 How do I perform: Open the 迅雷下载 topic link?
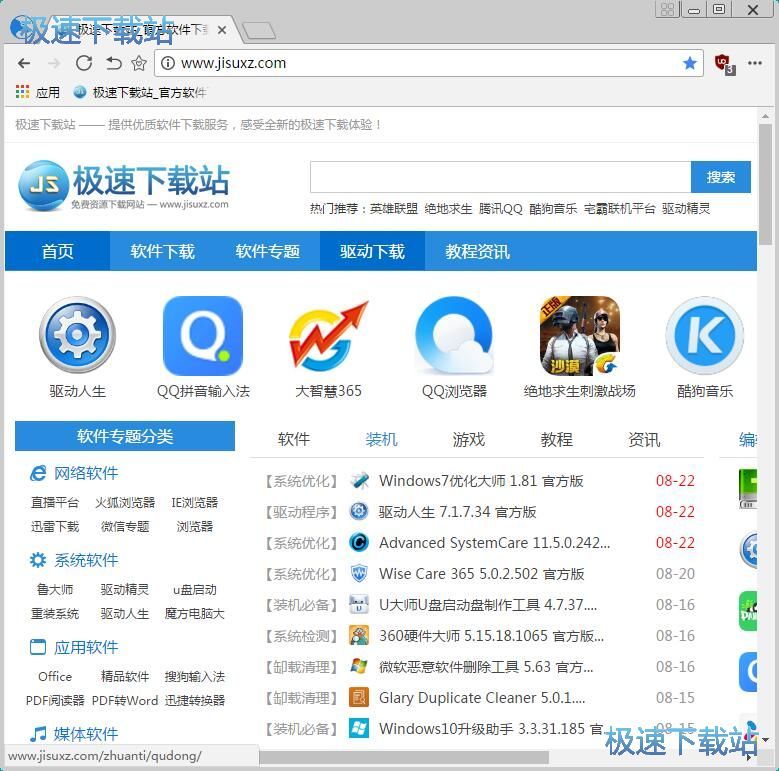55,526
